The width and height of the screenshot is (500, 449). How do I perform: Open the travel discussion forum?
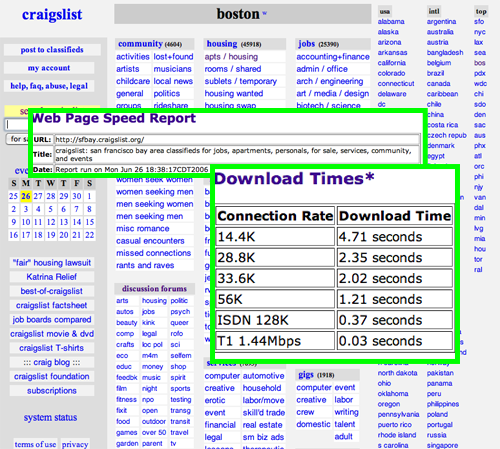(179, 433)
